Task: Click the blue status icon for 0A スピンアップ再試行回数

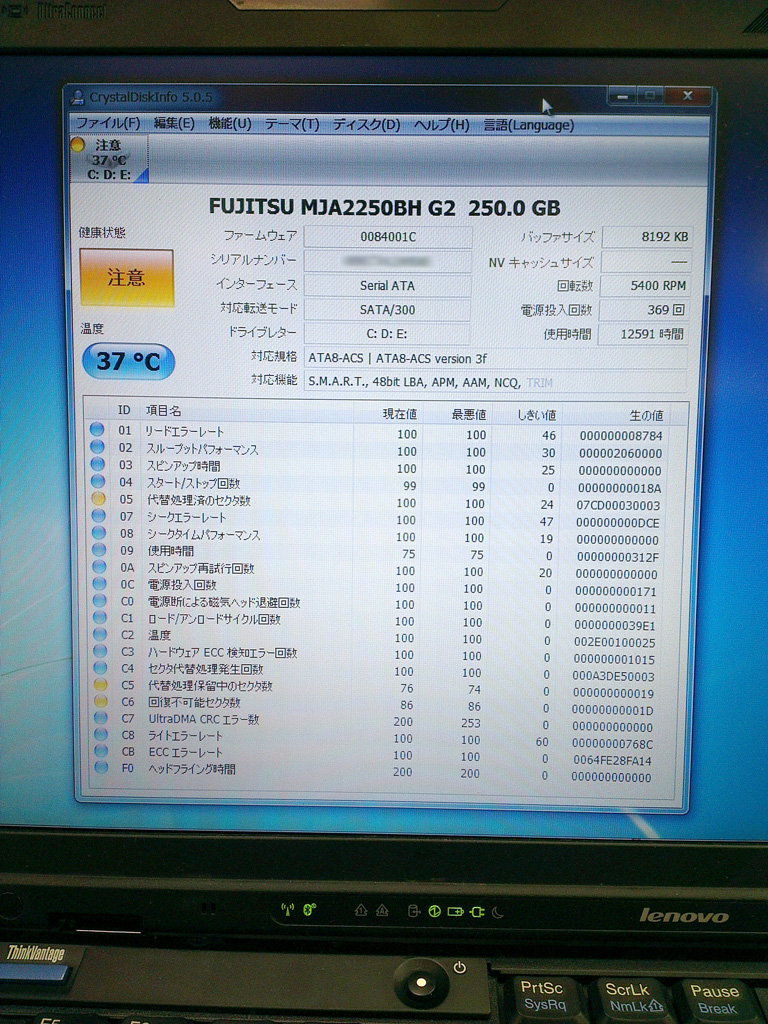Action: point(99,566)
